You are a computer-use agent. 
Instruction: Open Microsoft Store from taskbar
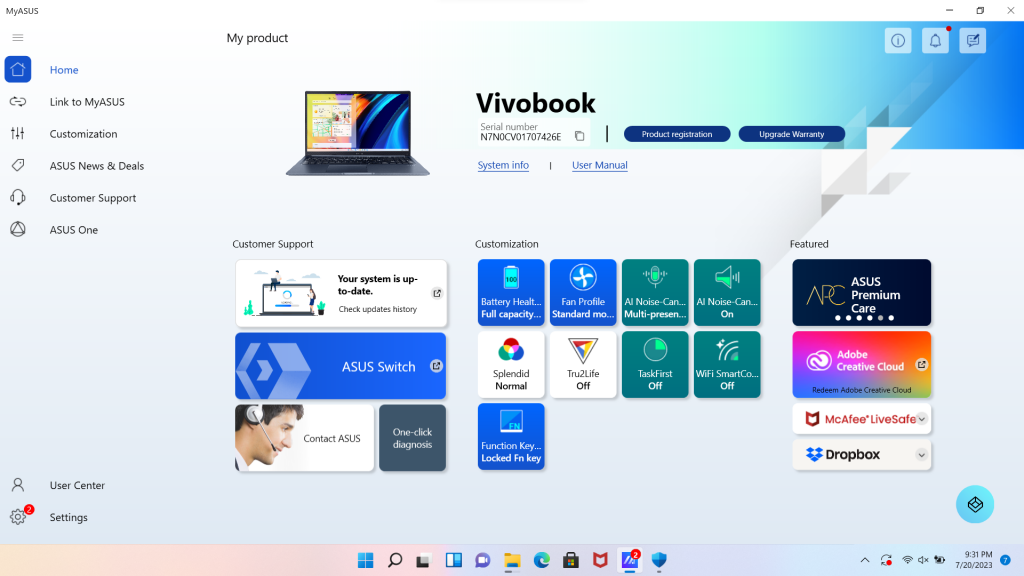(x=571, y=560)
